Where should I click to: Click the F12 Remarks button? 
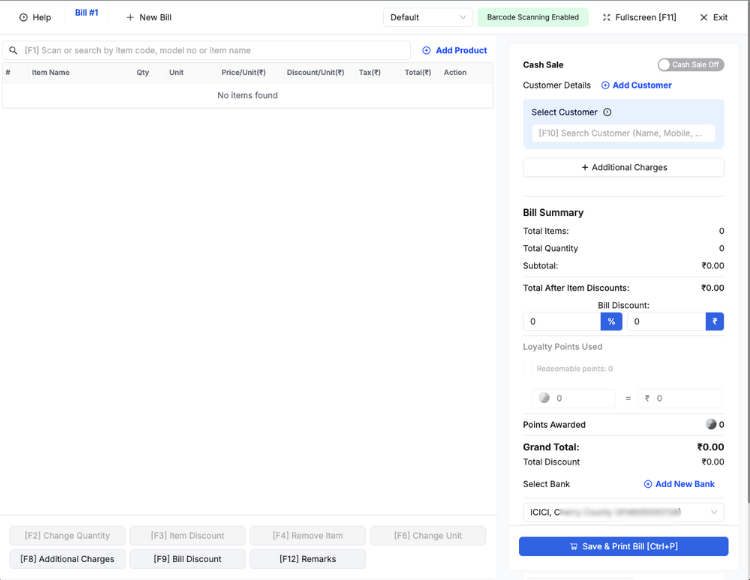[x=307, y=559]
